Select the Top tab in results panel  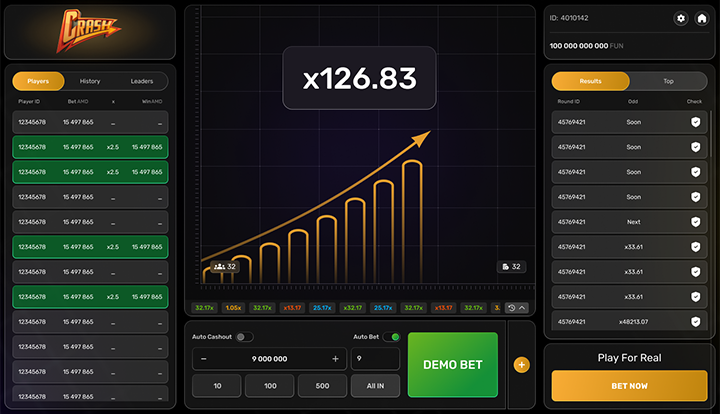668,81
